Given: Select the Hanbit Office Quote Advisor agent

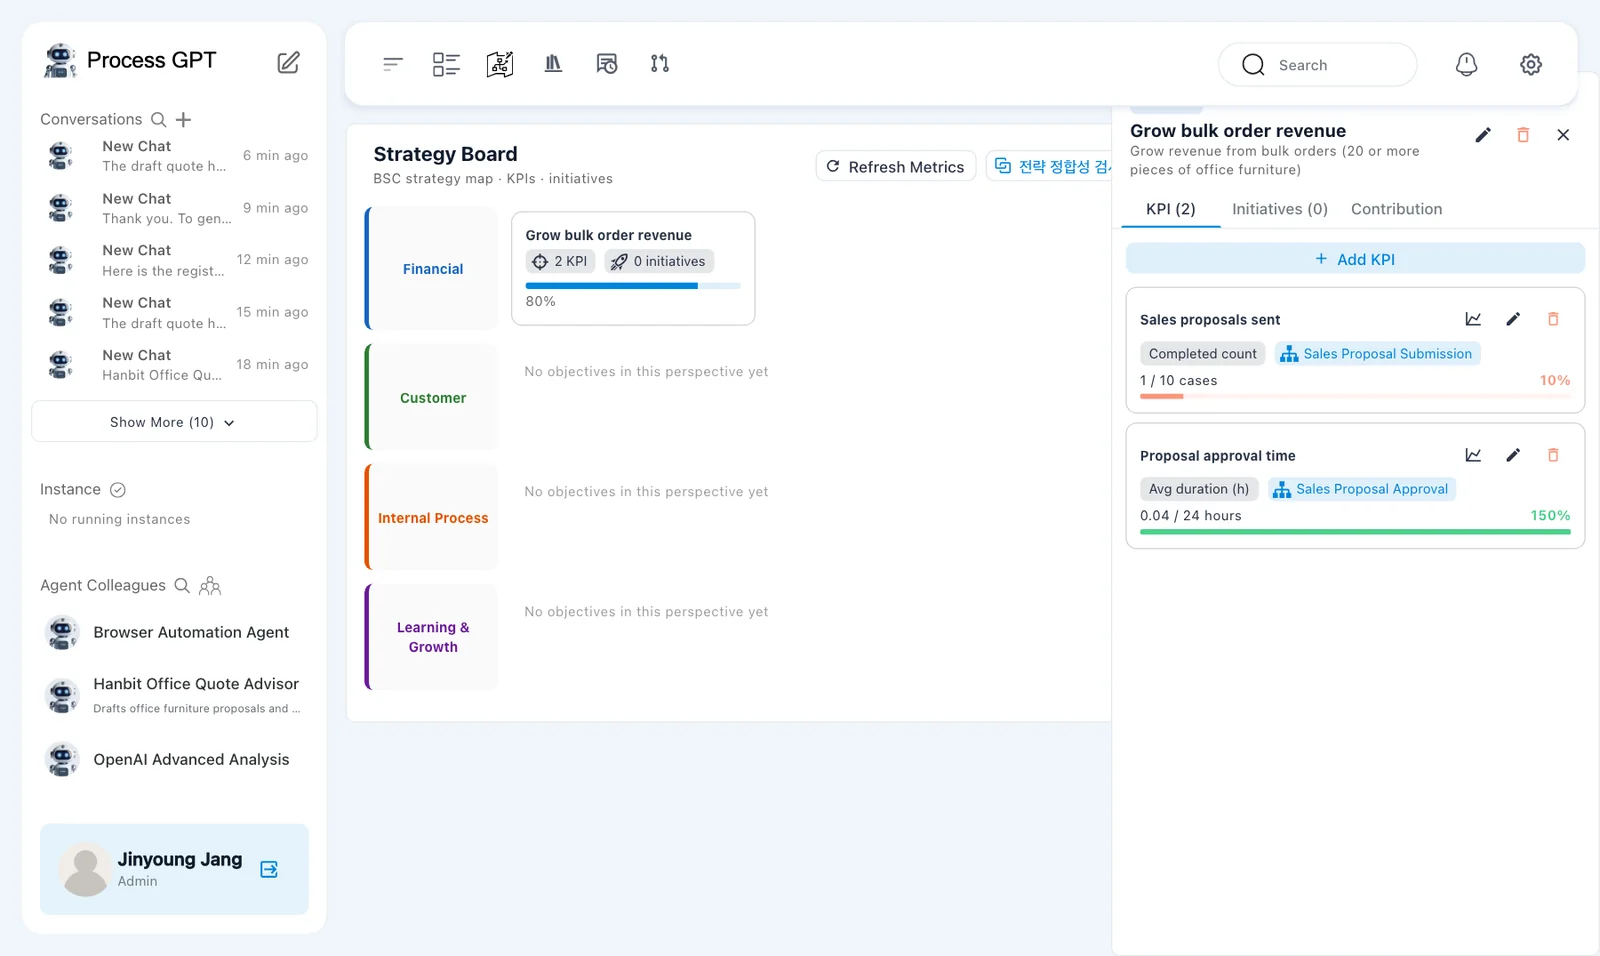Looking at the screenshot, I should 174,695.
